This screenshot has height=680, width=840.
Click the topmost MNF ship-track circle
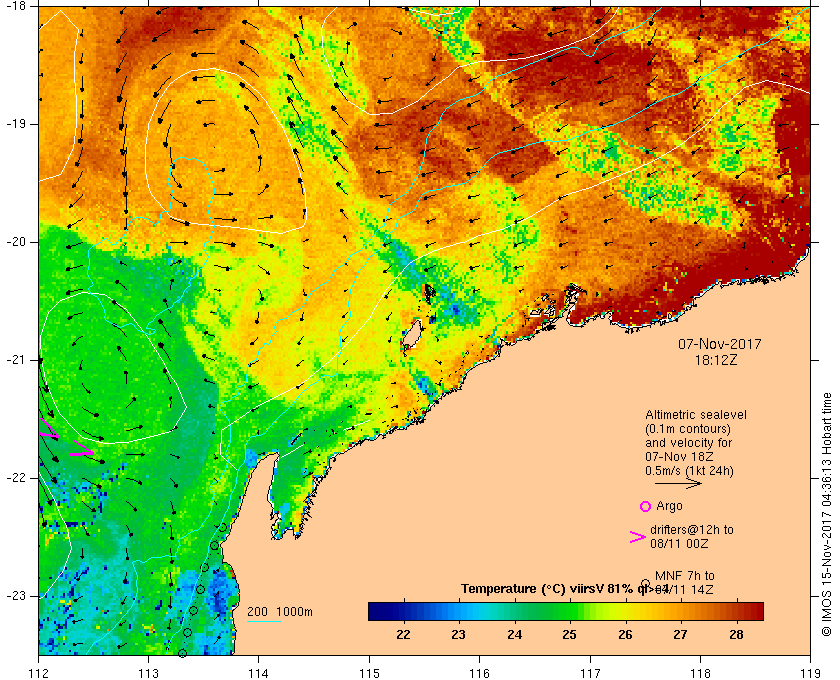coord(223,528)
